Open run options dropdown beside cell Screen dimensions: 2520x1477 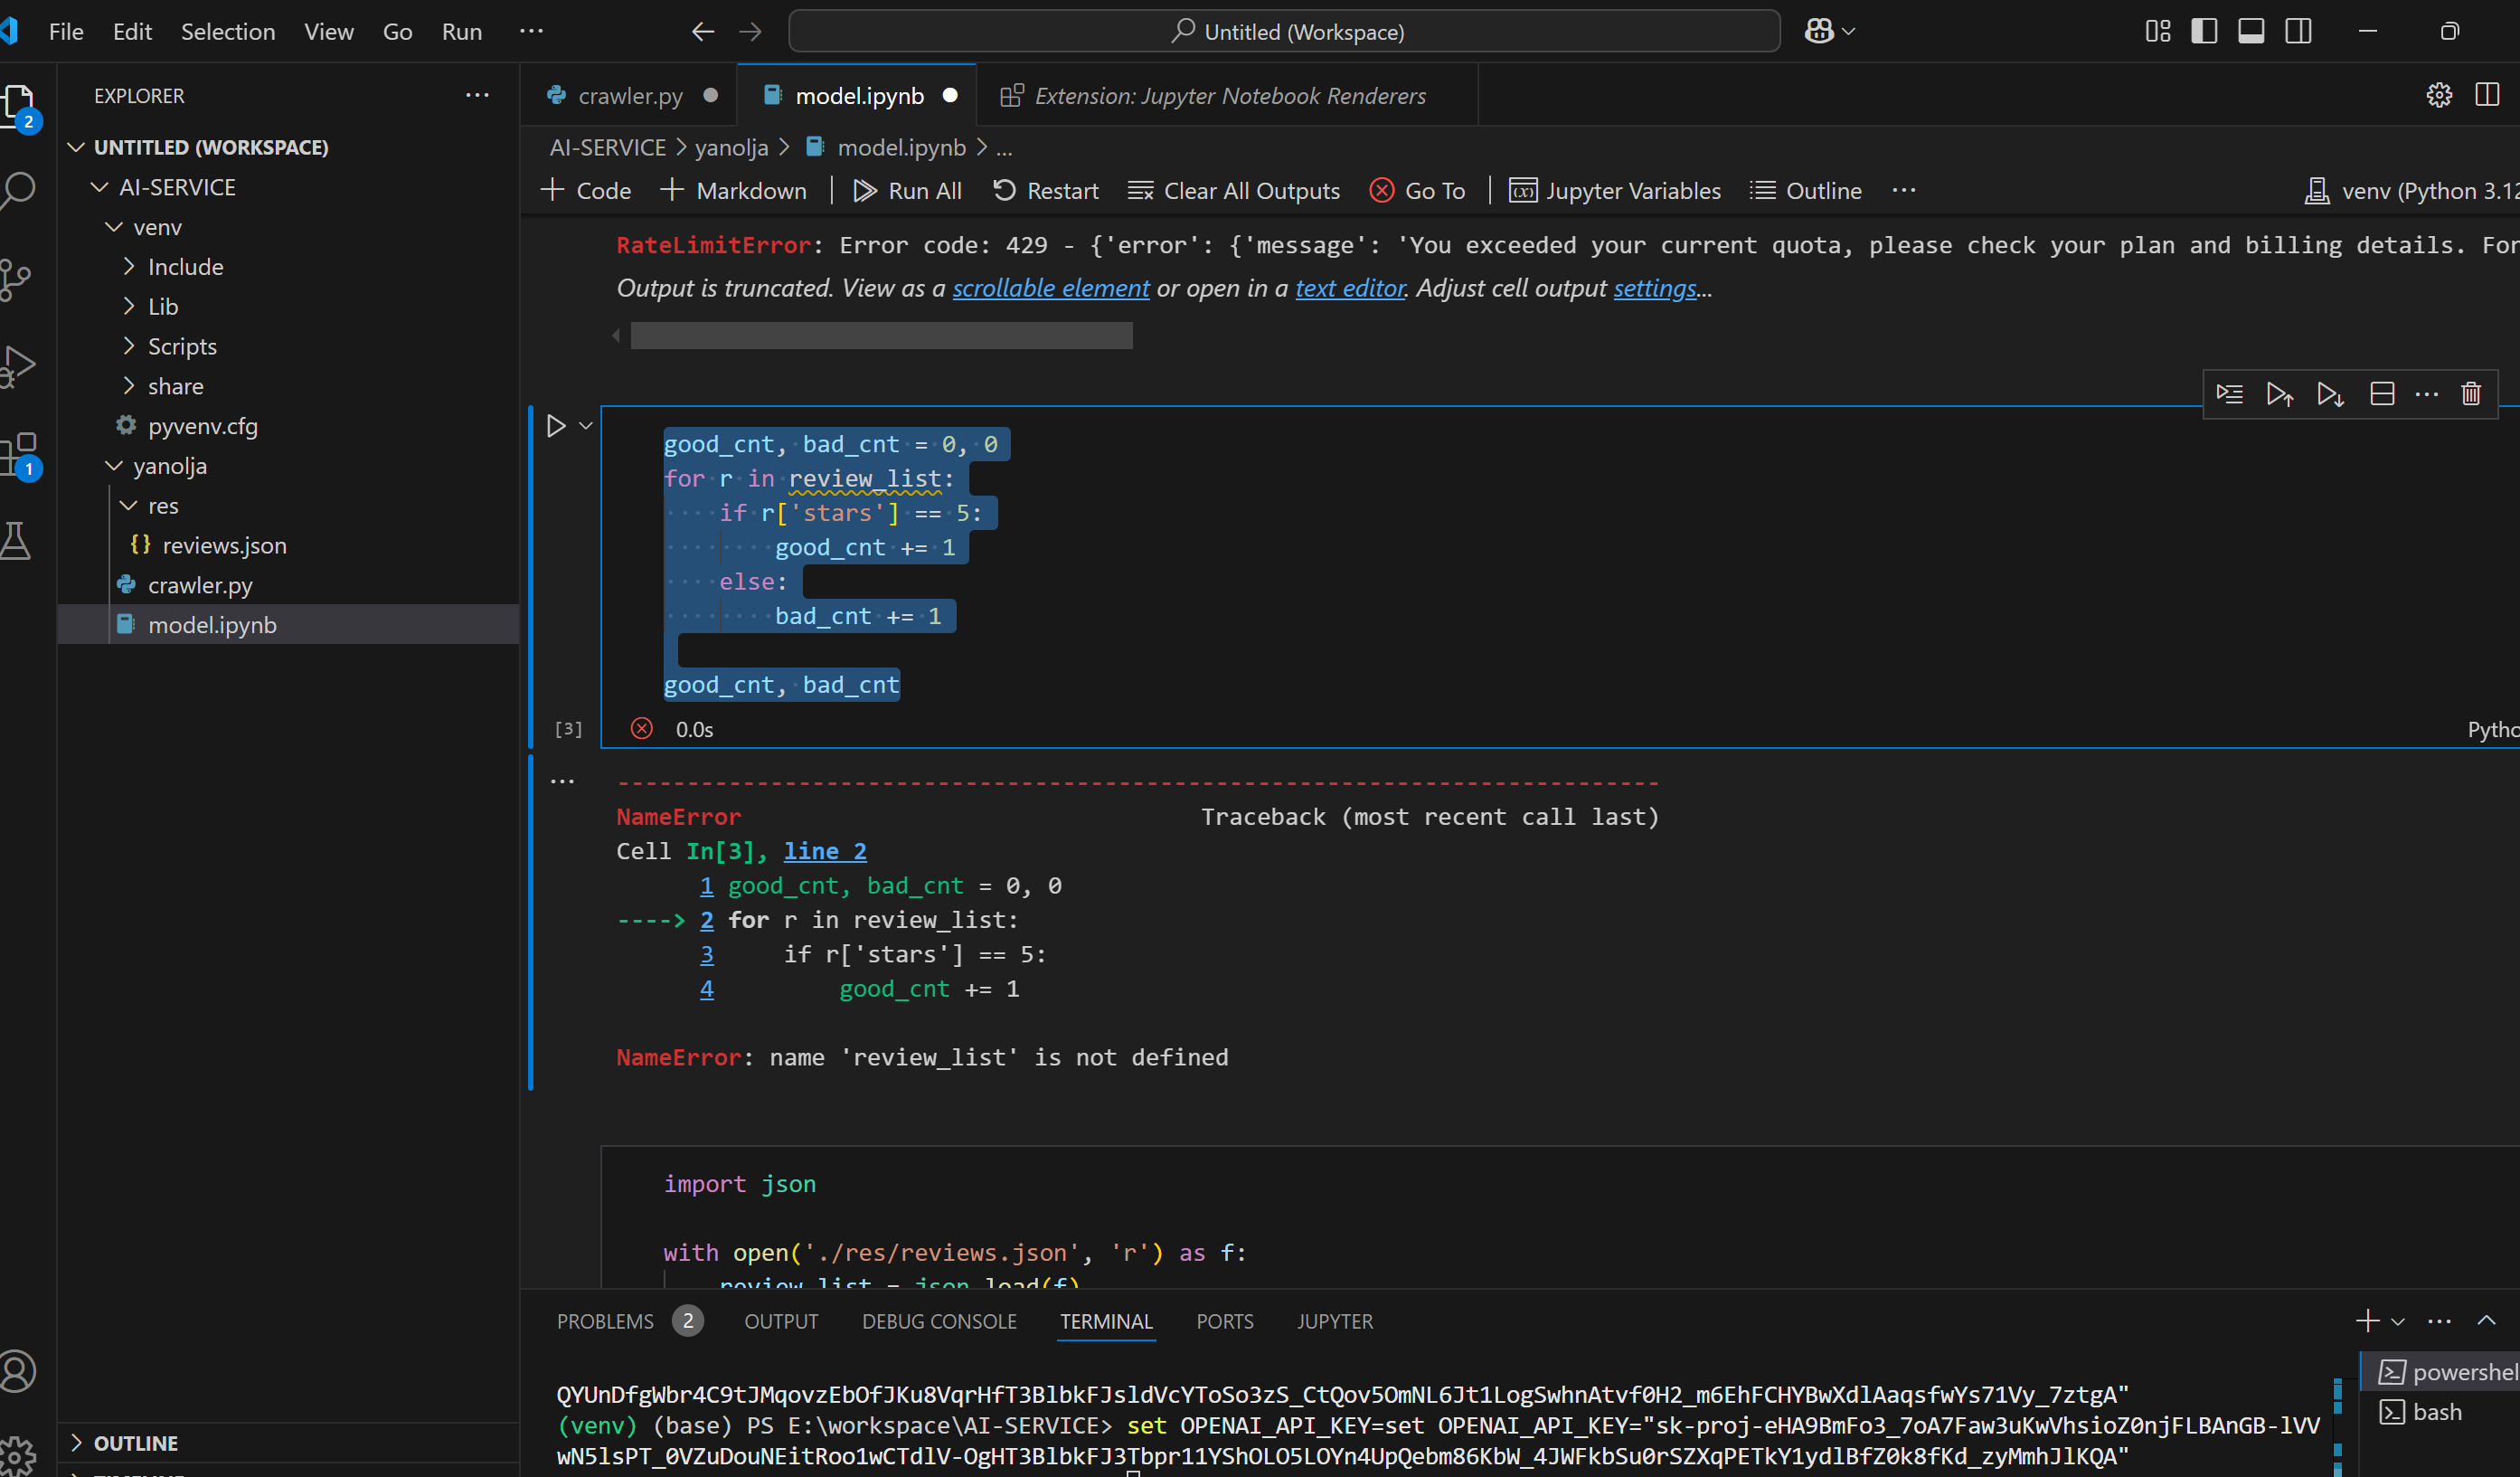click(x=586, y=426)
